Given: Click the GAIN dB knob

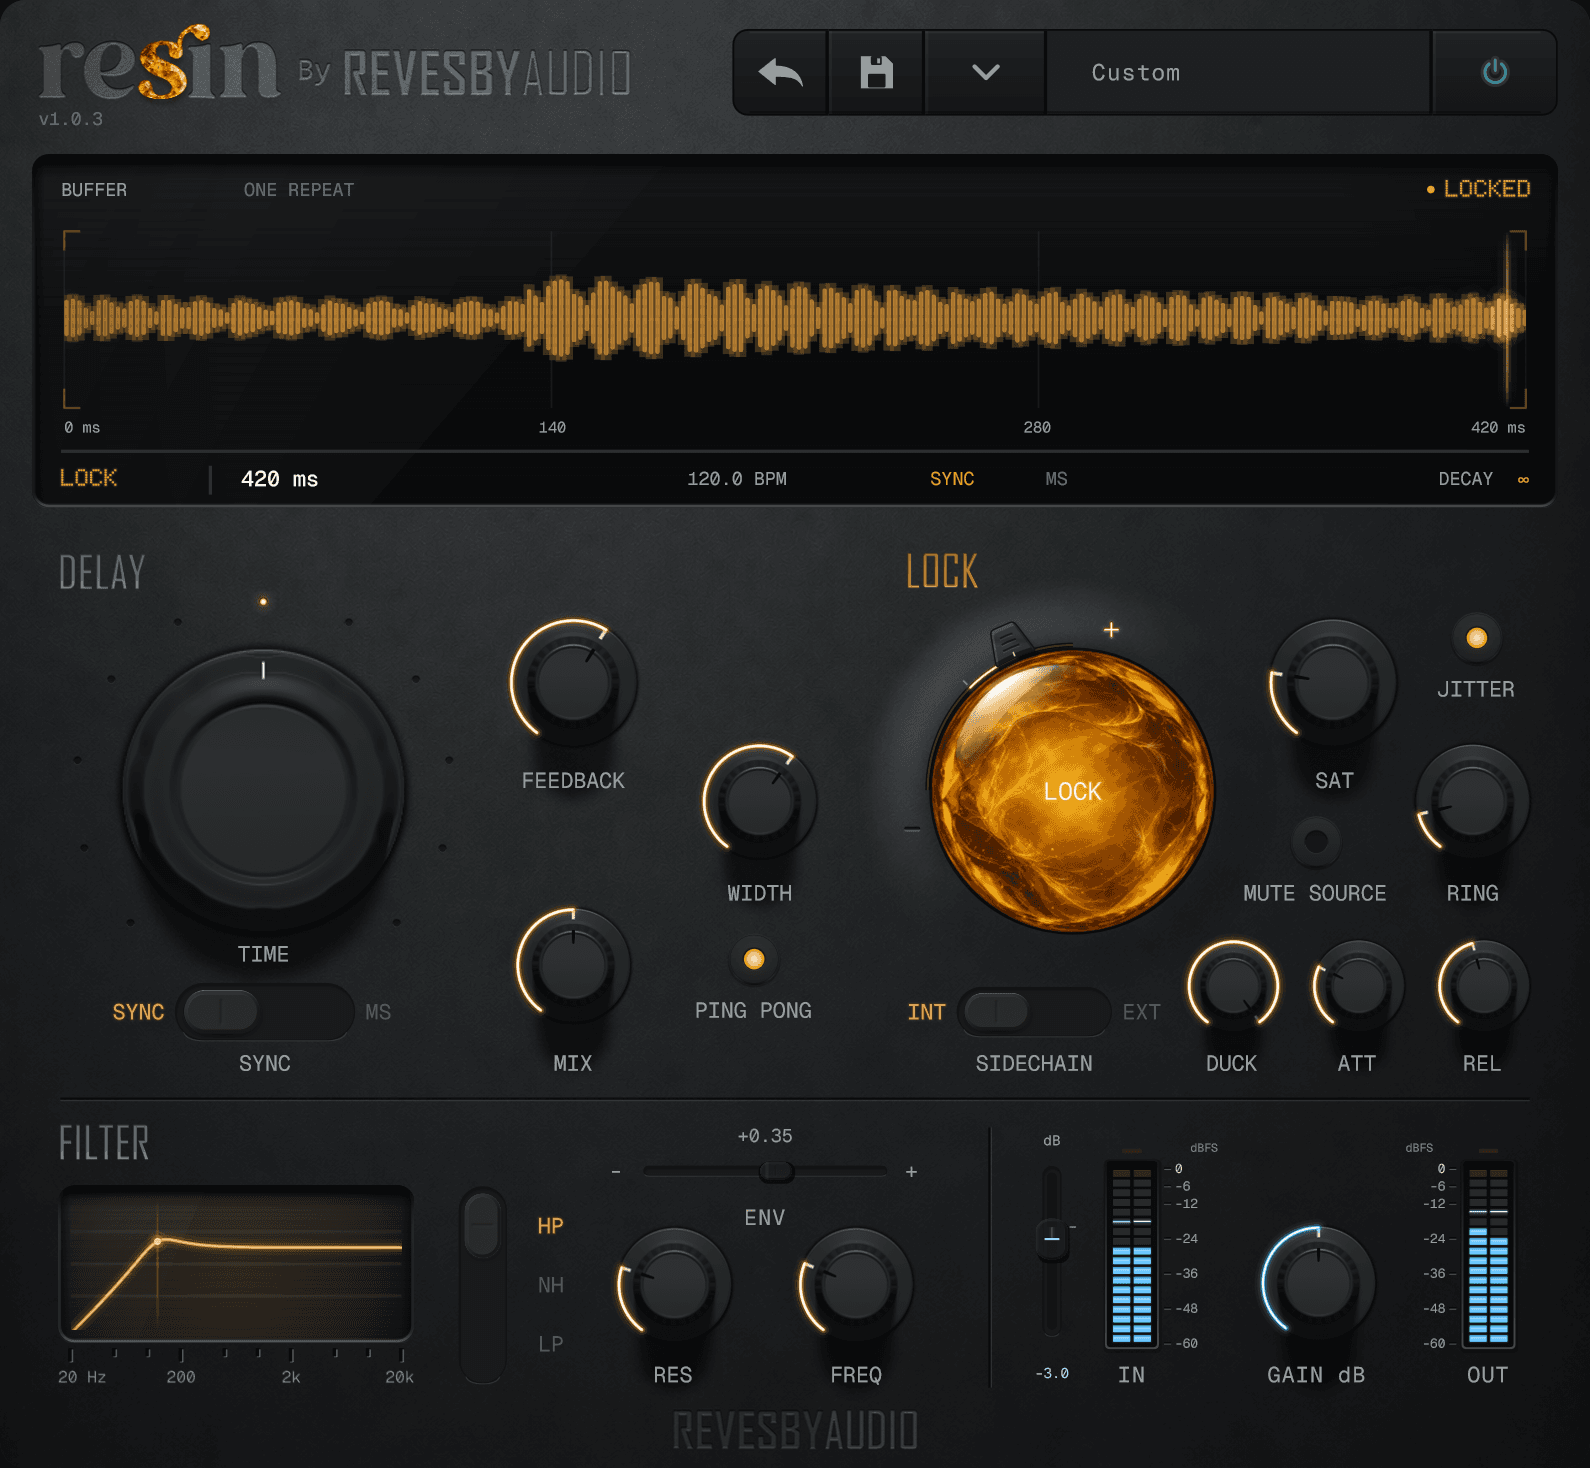Looking at the screenshot, I should point(1318,1283).
